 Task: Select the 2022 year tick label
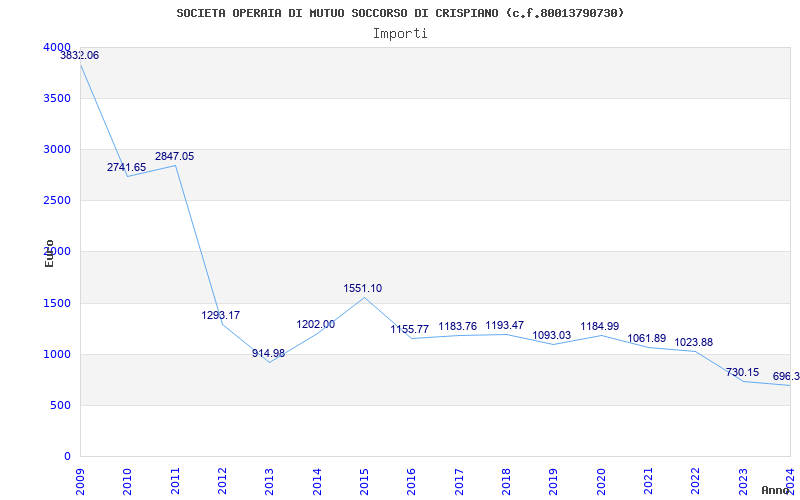pos(695,480)
